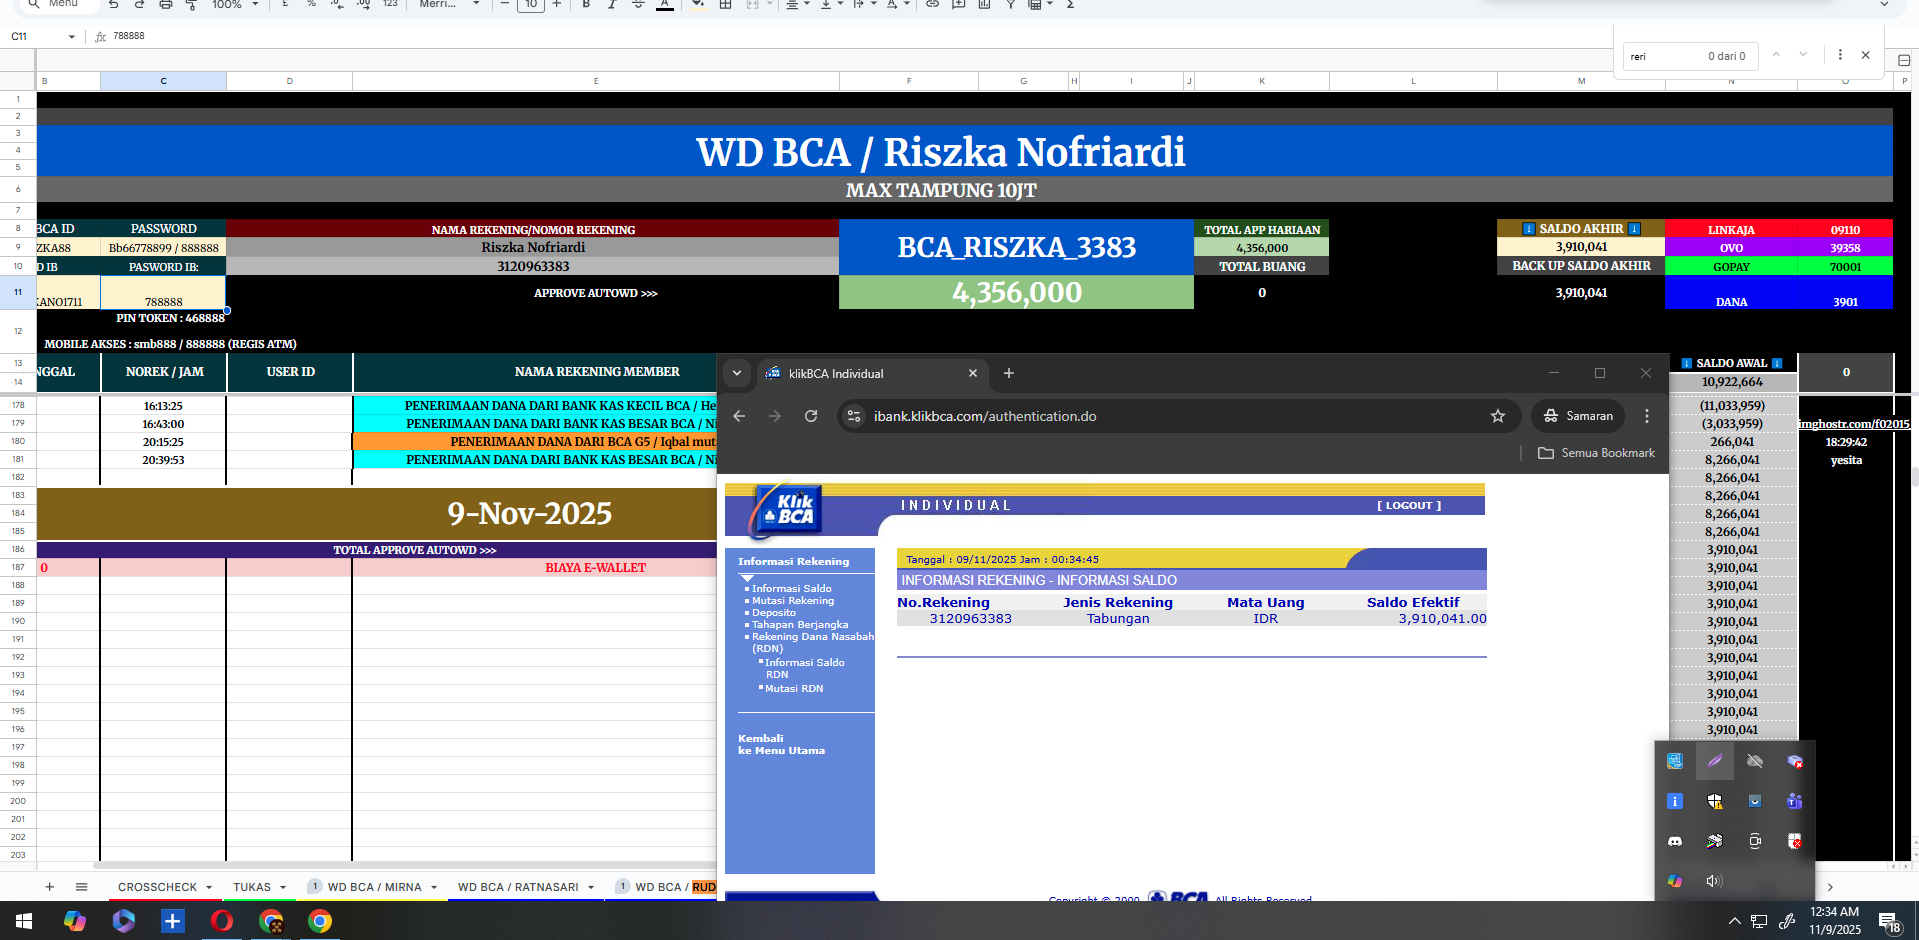The height and width of the screenshot is (940, 1919).
Task: Click Windows Security shield tray icon
Action: point(1715,801)
